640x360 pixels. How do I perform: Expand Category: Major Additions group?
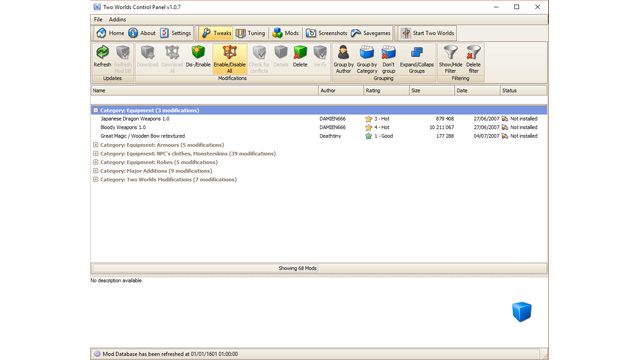96,171
